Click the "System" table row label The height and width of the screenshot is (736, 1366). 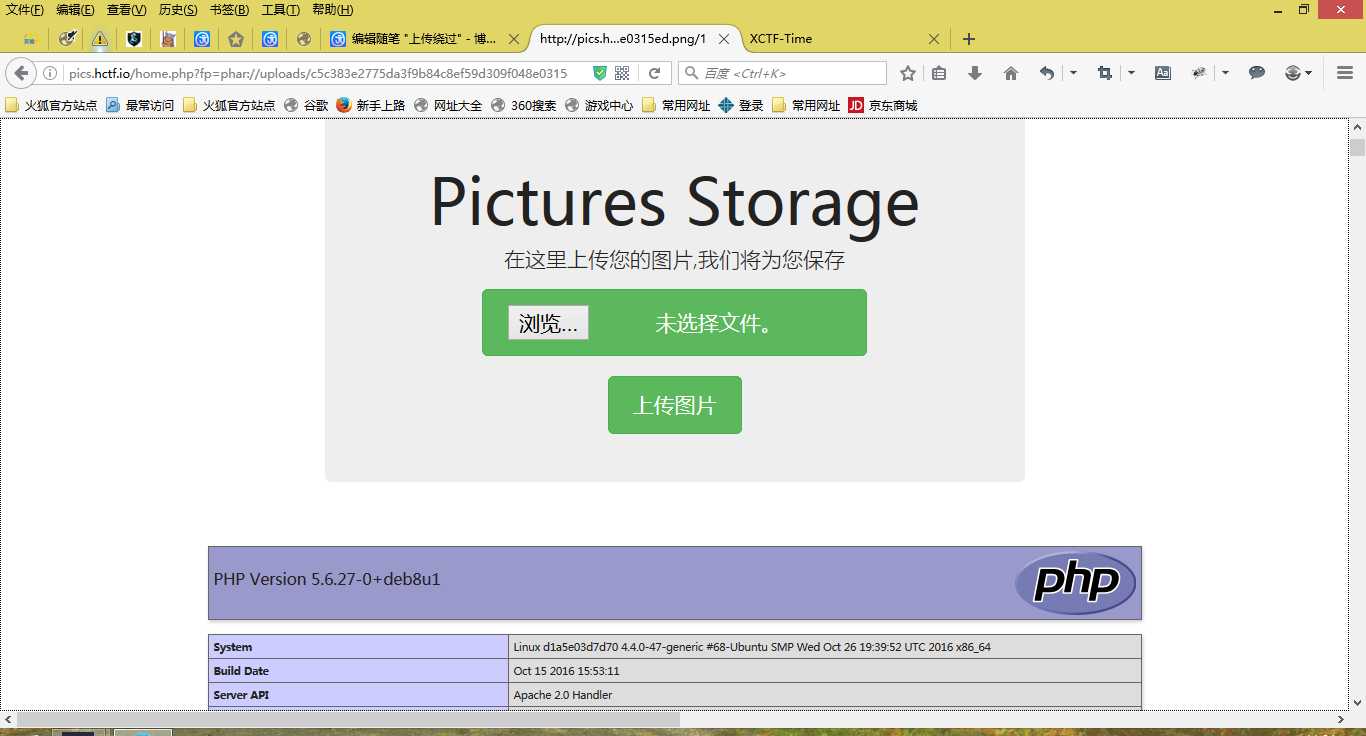(x=233, y=647)
